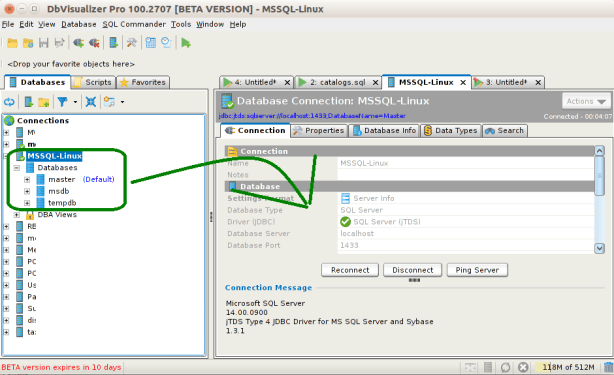The image size is (614, 375).
Task: Select the tempdb database tree item
Action: tap(62, 203)
